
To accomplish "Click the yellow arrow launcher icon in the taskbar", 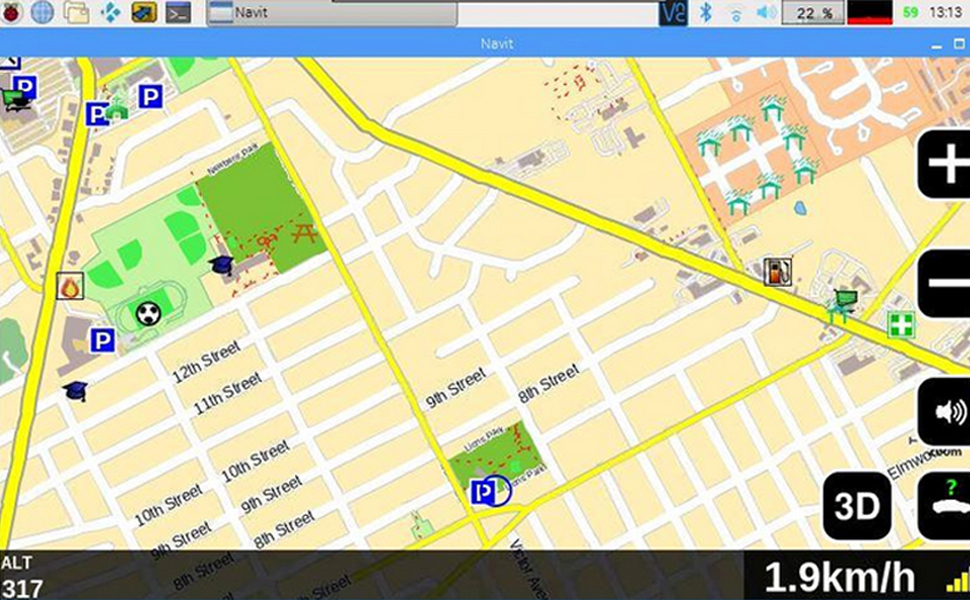I will [144, 12].
